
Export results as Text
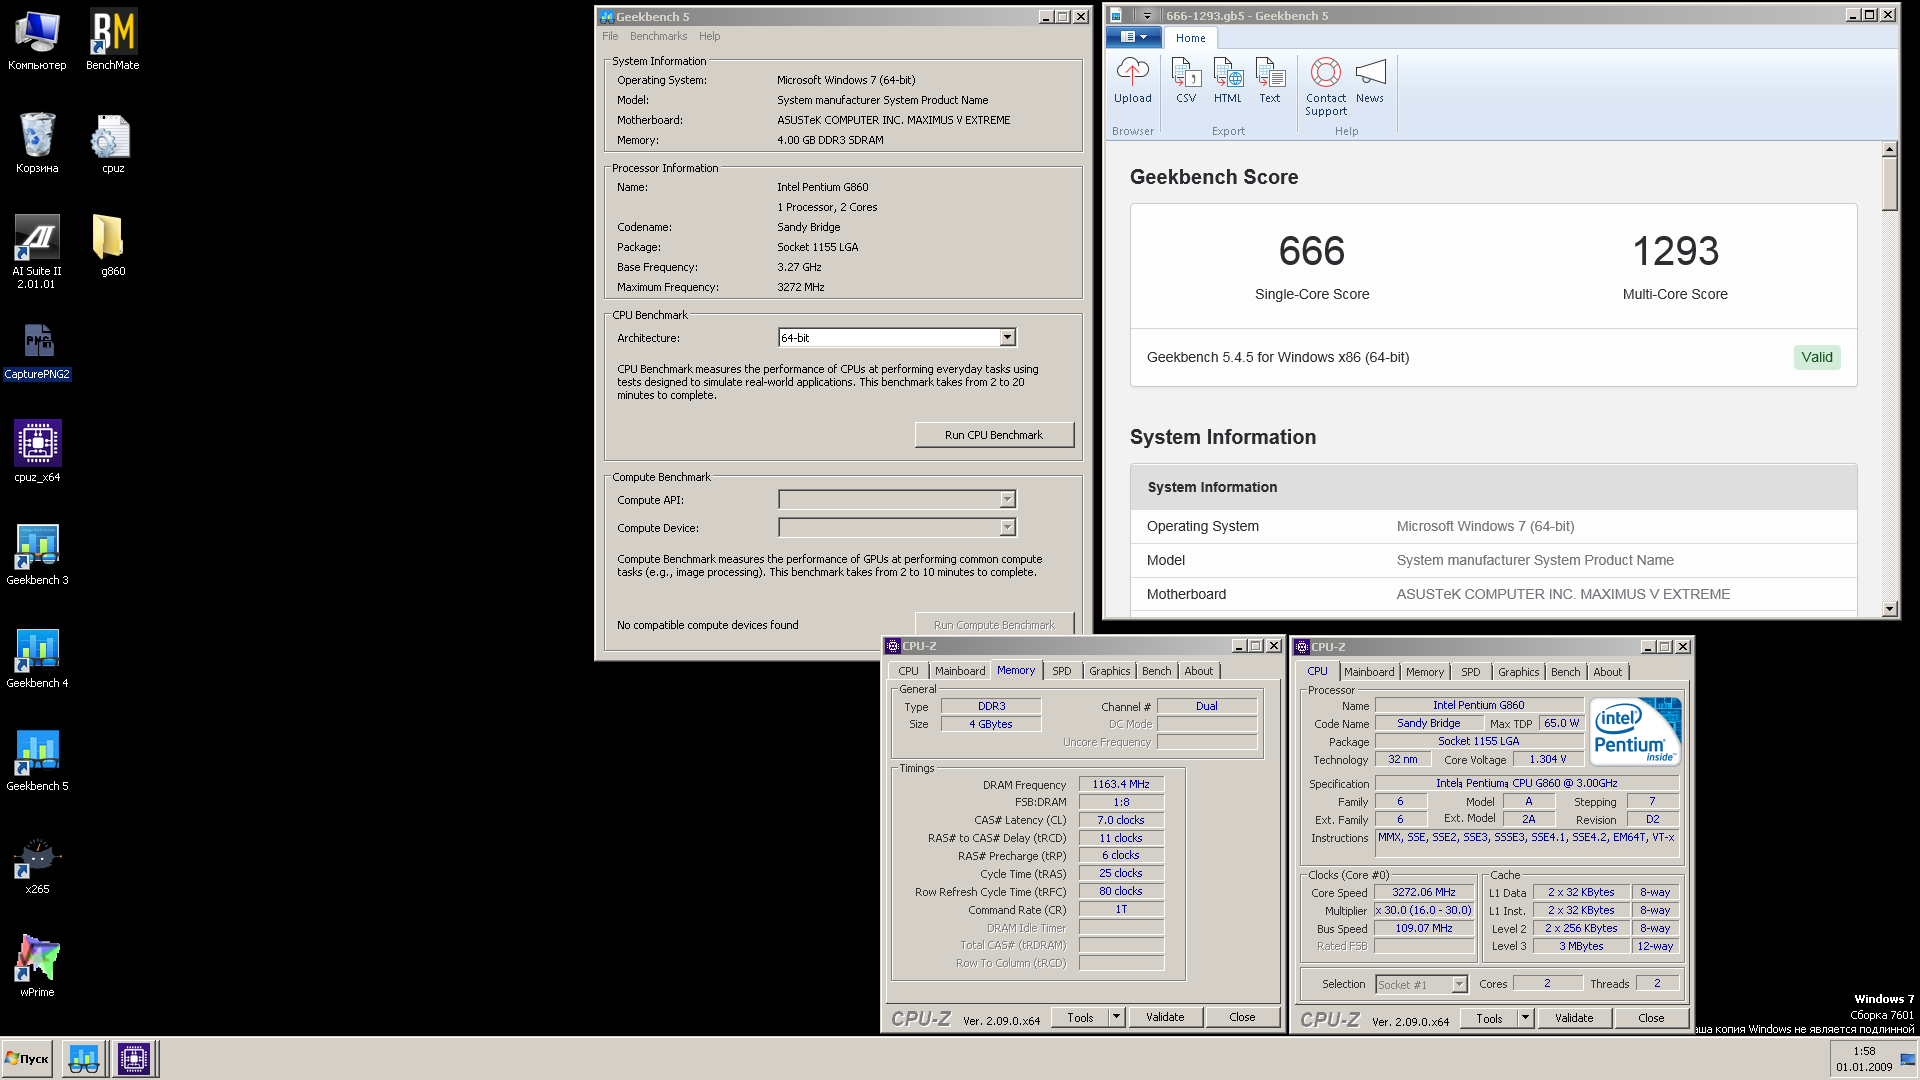point(1270,81)
